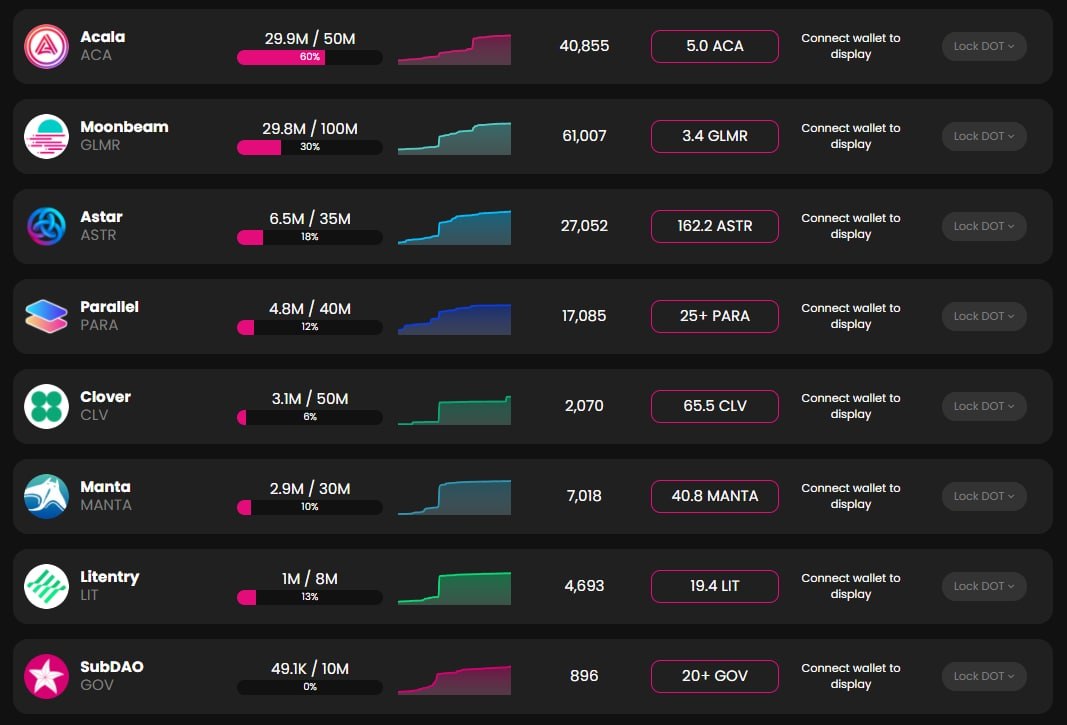Click the Astar name text
The image size is (1067, 725).
101,216
